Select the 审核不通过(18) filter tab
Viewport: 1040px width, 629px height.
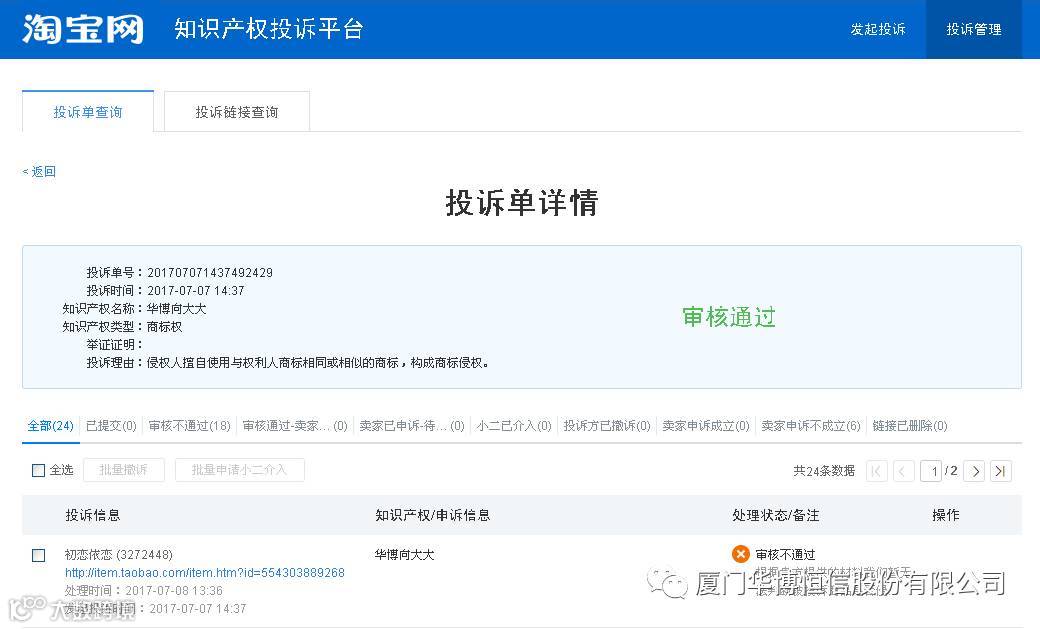(190, 426)
